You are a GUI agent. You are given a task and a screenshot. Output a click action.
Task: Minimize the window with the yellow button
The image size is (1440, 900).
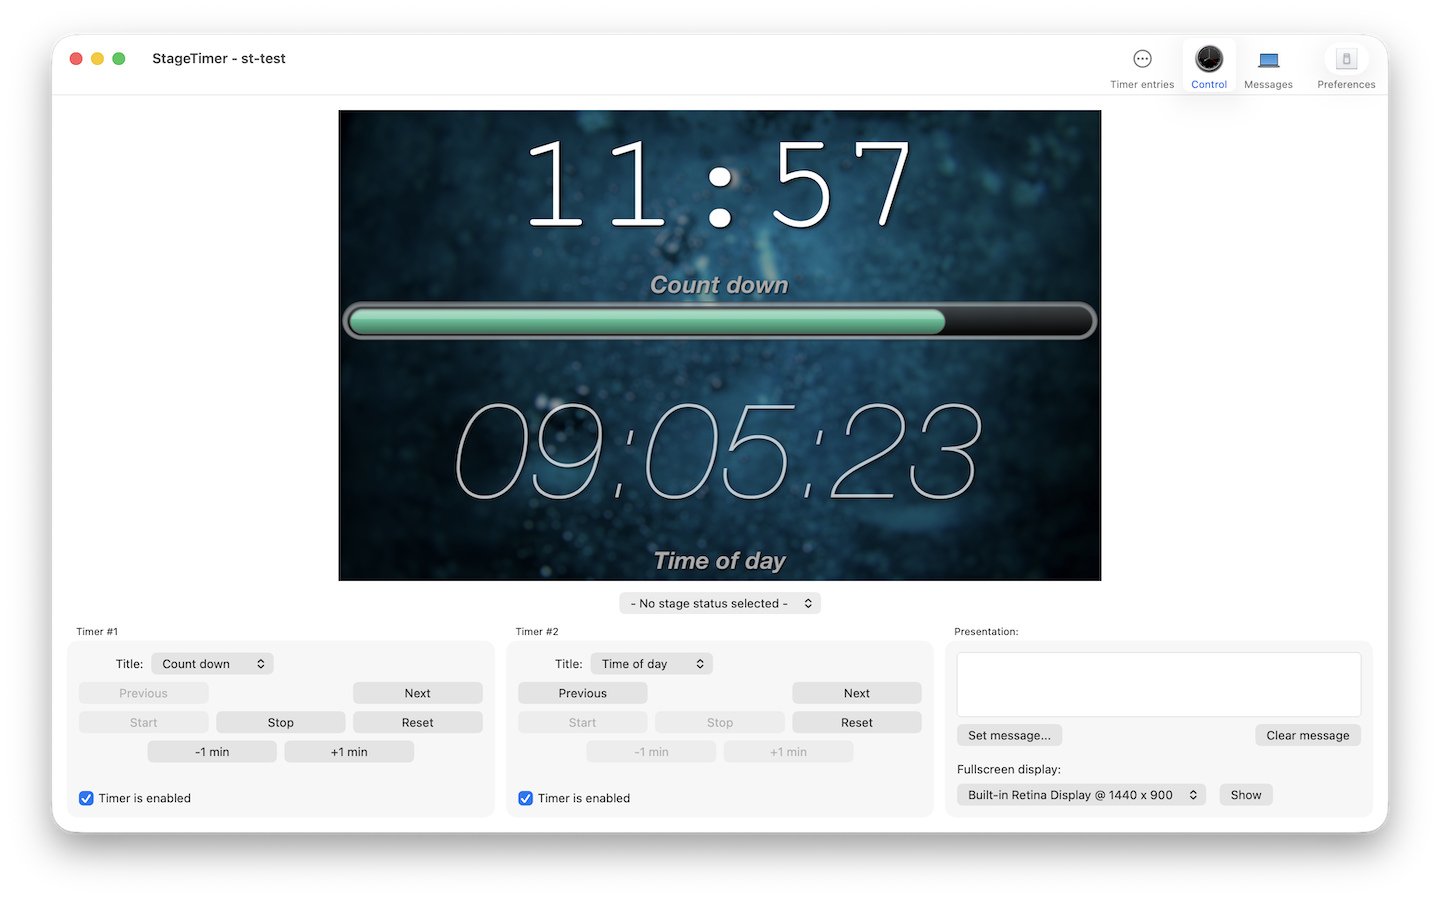tap(97, 59)
